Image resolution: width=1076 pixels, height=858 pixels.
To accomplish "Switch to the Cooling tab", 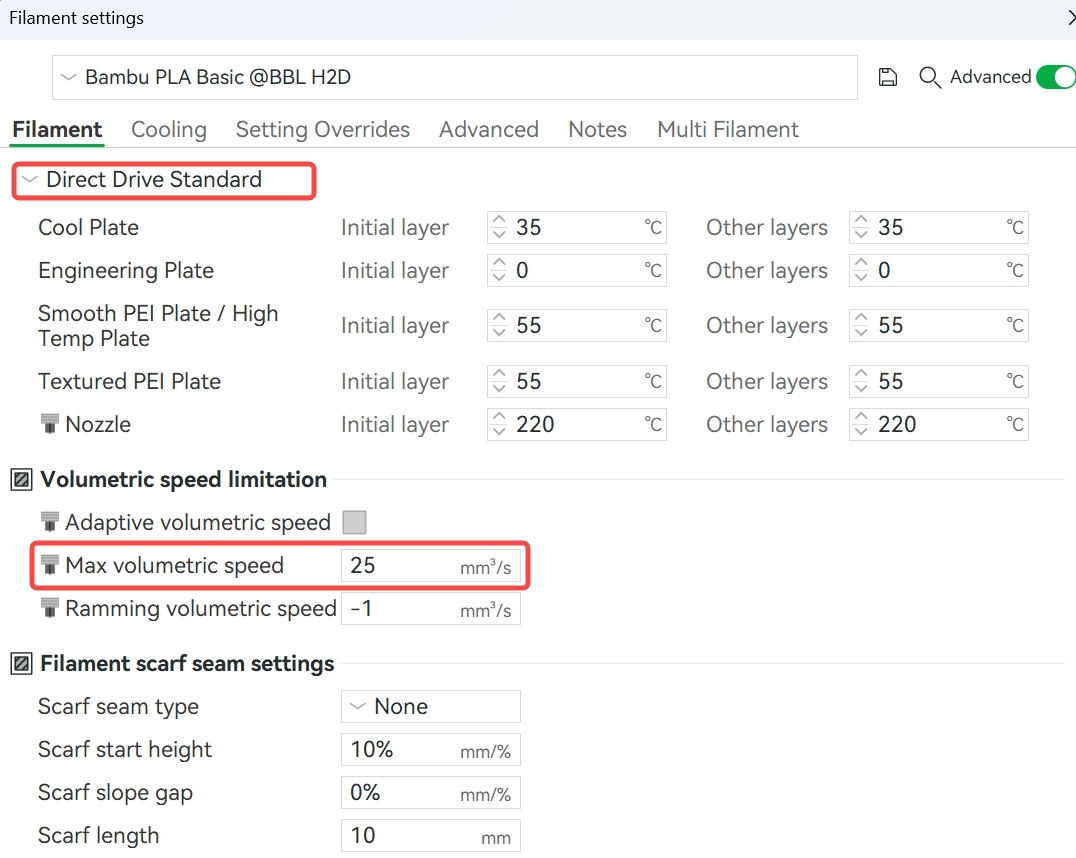I will tap(169, 130).
